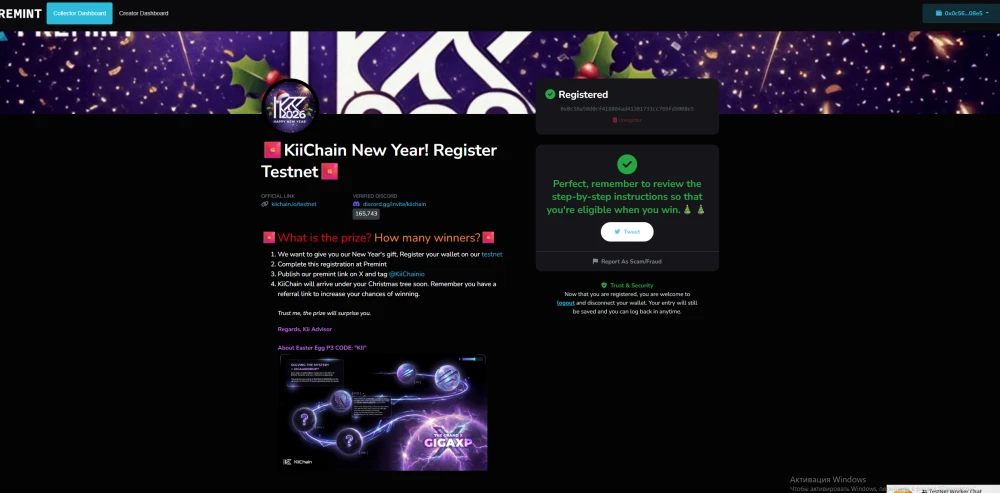
Task: Click the 165,743 member count badge
Action: (366, 214)
